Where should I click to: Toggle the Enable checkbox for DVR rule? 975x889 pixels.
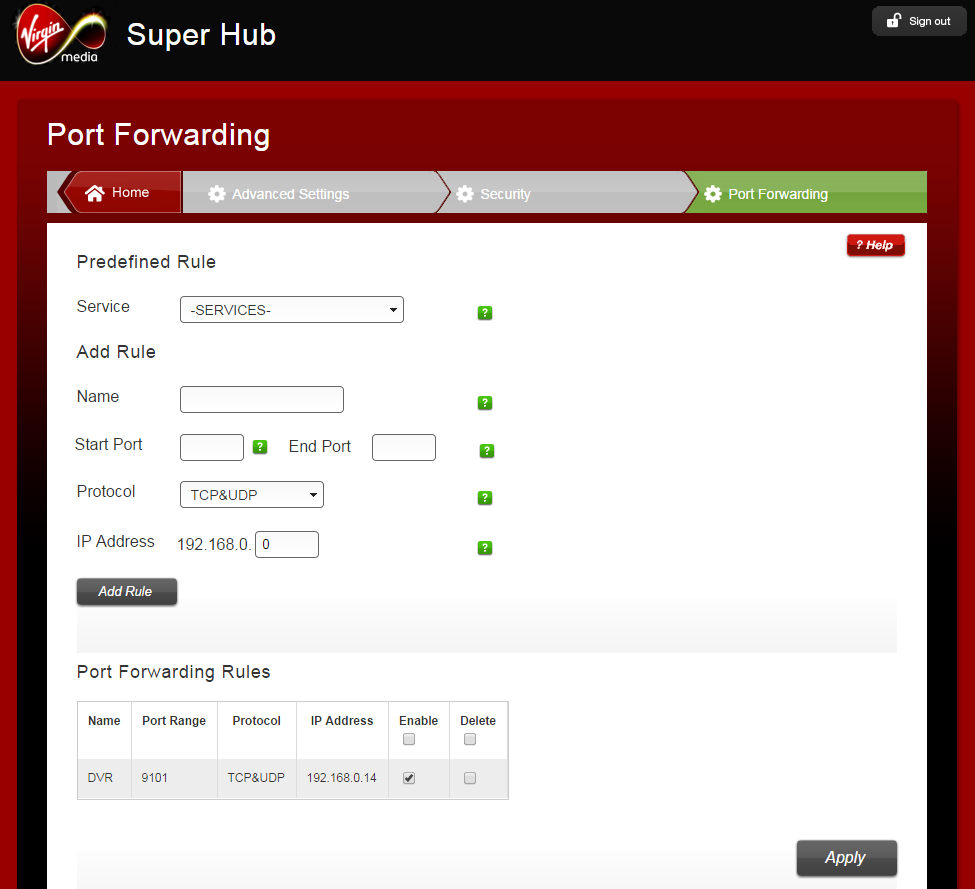[408, 778]
